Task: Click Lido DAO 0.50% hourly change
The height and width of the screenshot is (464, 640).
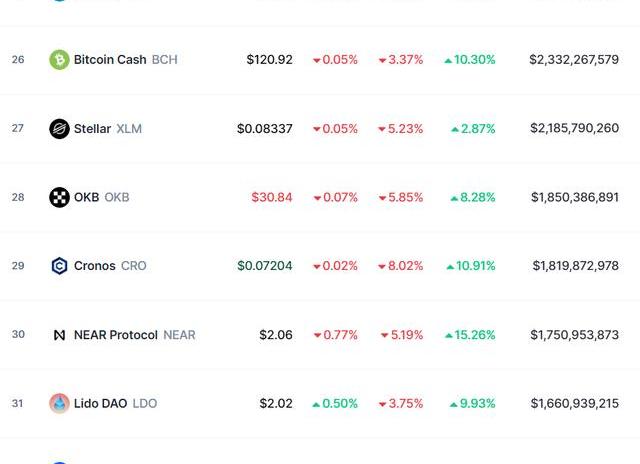Action: (x=335, y=404)
